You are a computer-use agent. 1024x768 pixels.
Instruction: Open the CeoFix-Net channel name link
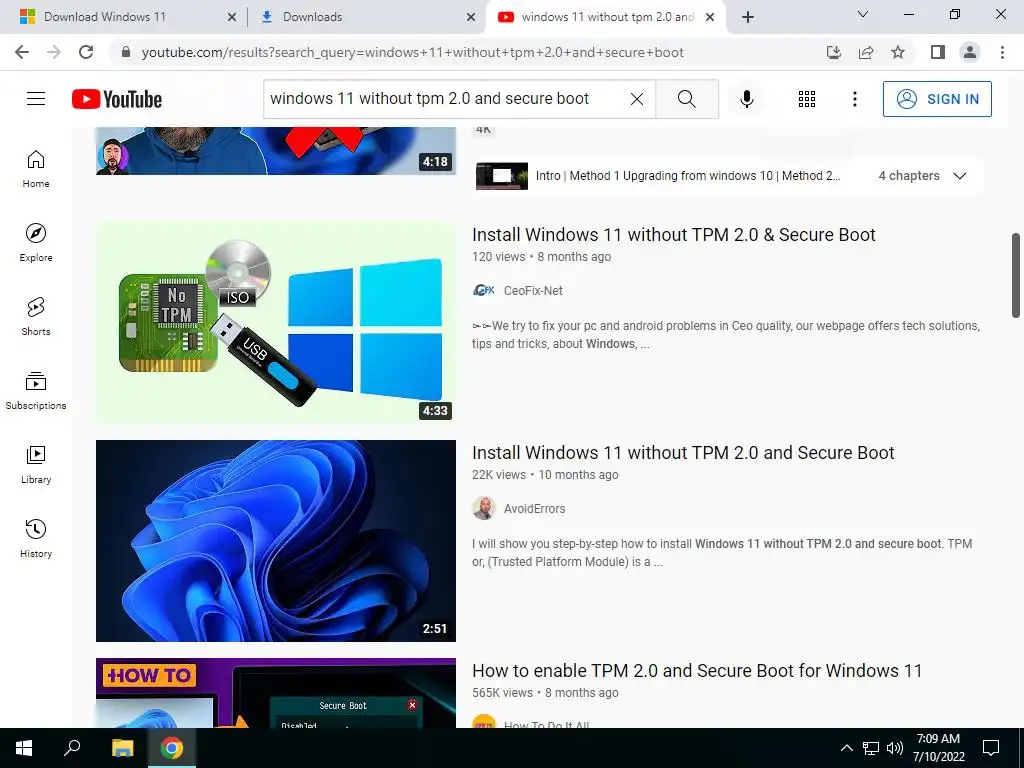coord(533,291)
